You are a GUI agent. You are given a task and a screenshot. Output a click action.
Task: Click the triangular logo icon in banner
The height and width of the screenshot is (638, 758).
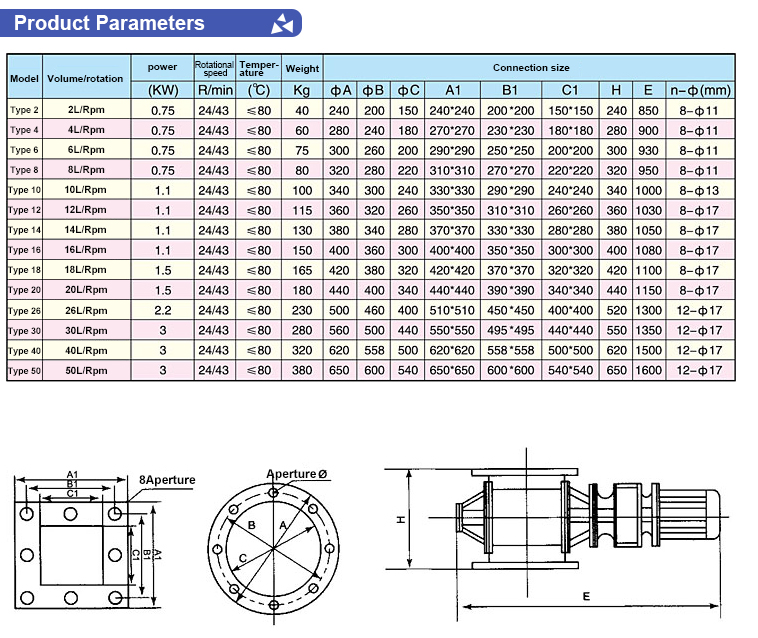pyautogui.click(x=282, y=24)
